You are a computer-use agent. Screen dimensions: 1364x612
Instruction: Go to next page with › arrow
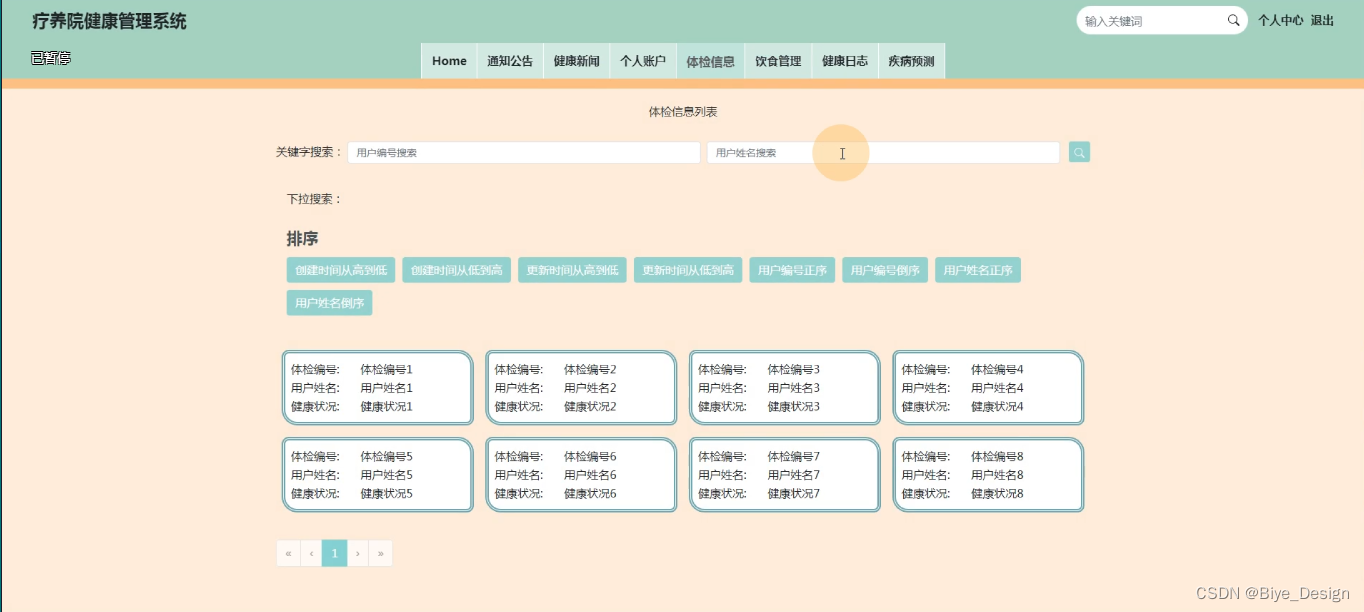[358, 553]
